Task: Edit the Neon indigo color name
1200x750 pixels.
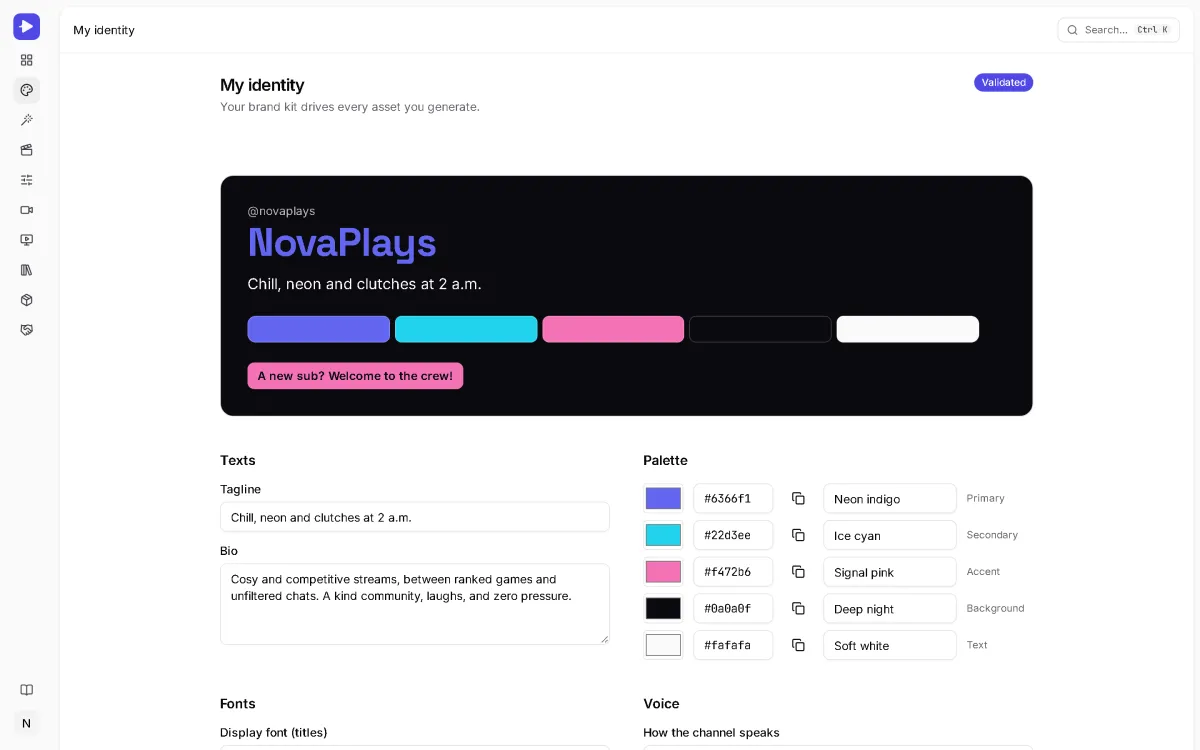Action: (x=890, y=498)
